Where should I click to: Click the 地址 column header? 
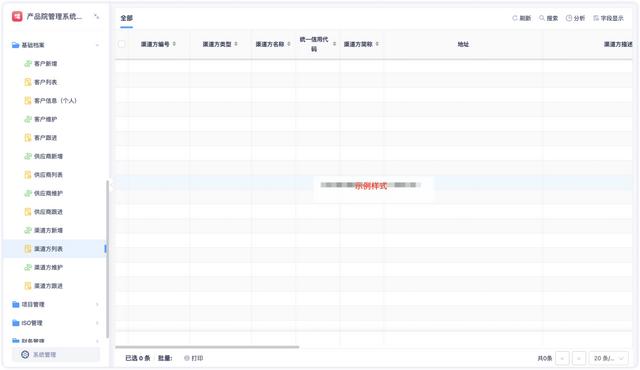tap(463, 44)
